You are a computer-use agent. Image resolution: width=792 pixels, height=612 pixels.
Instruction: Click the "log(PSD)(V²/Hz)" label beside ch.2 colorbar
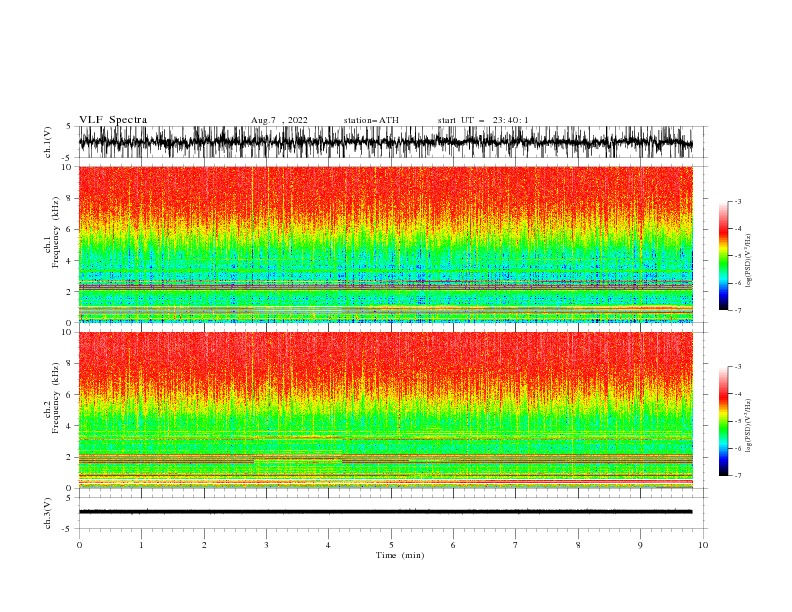[748, 425]
